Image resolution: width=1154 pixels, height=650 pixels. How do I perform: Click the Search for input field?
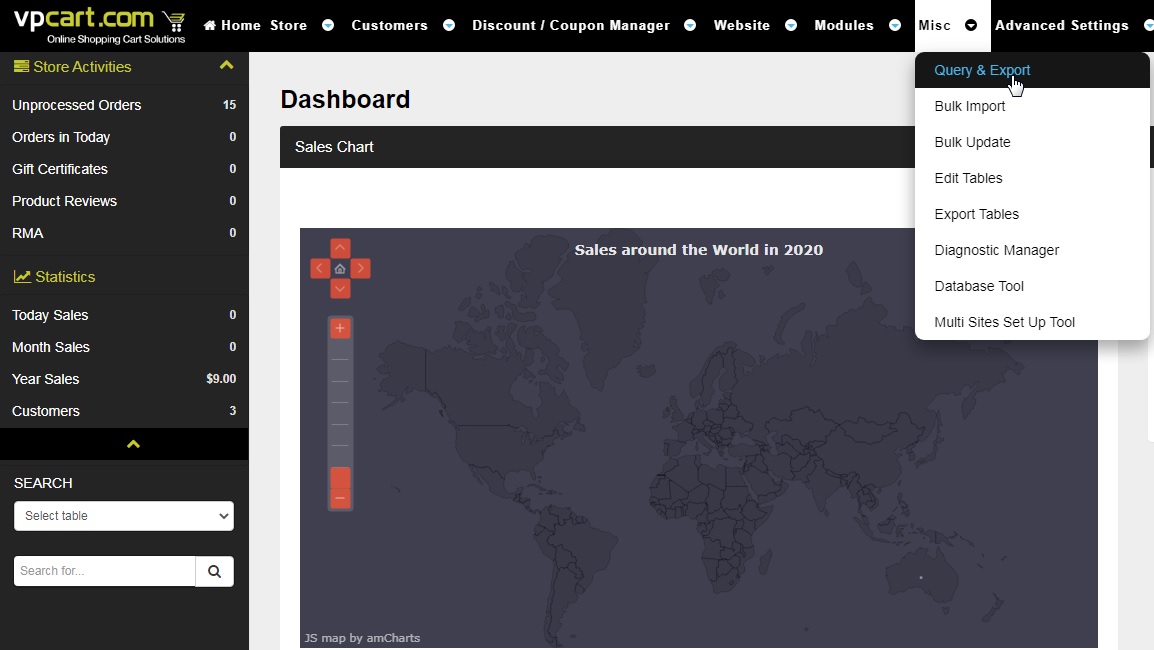click(104, 571)
